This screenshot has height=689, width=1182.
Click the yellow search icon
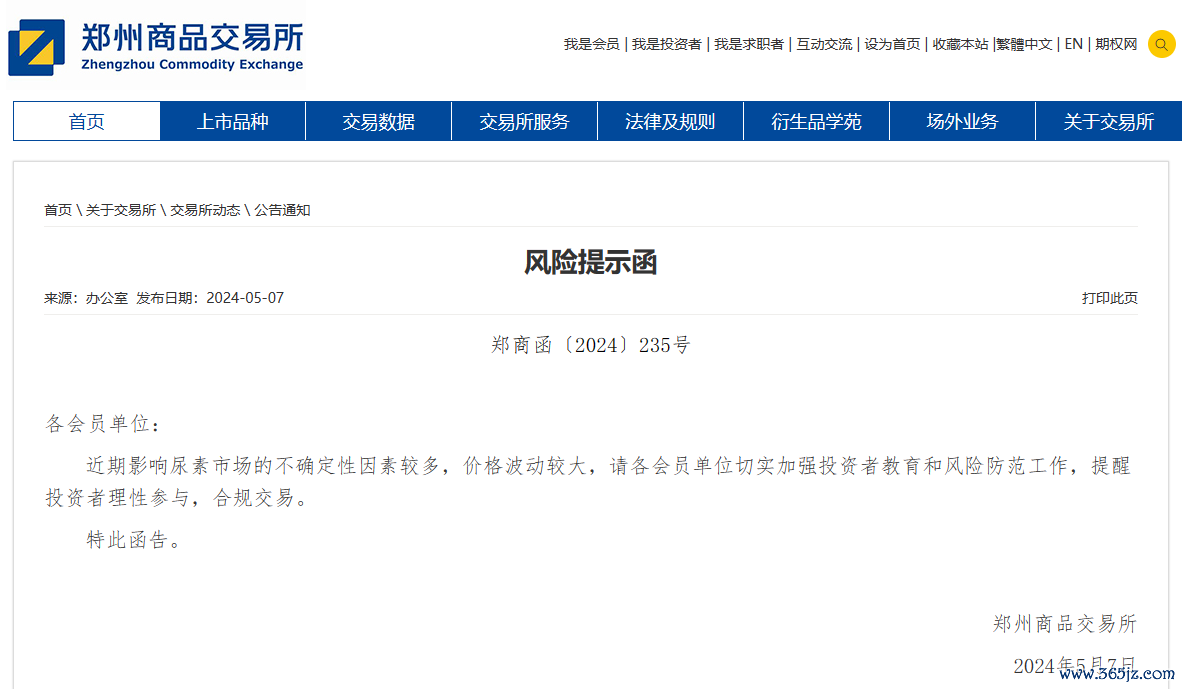(1161, 44)
